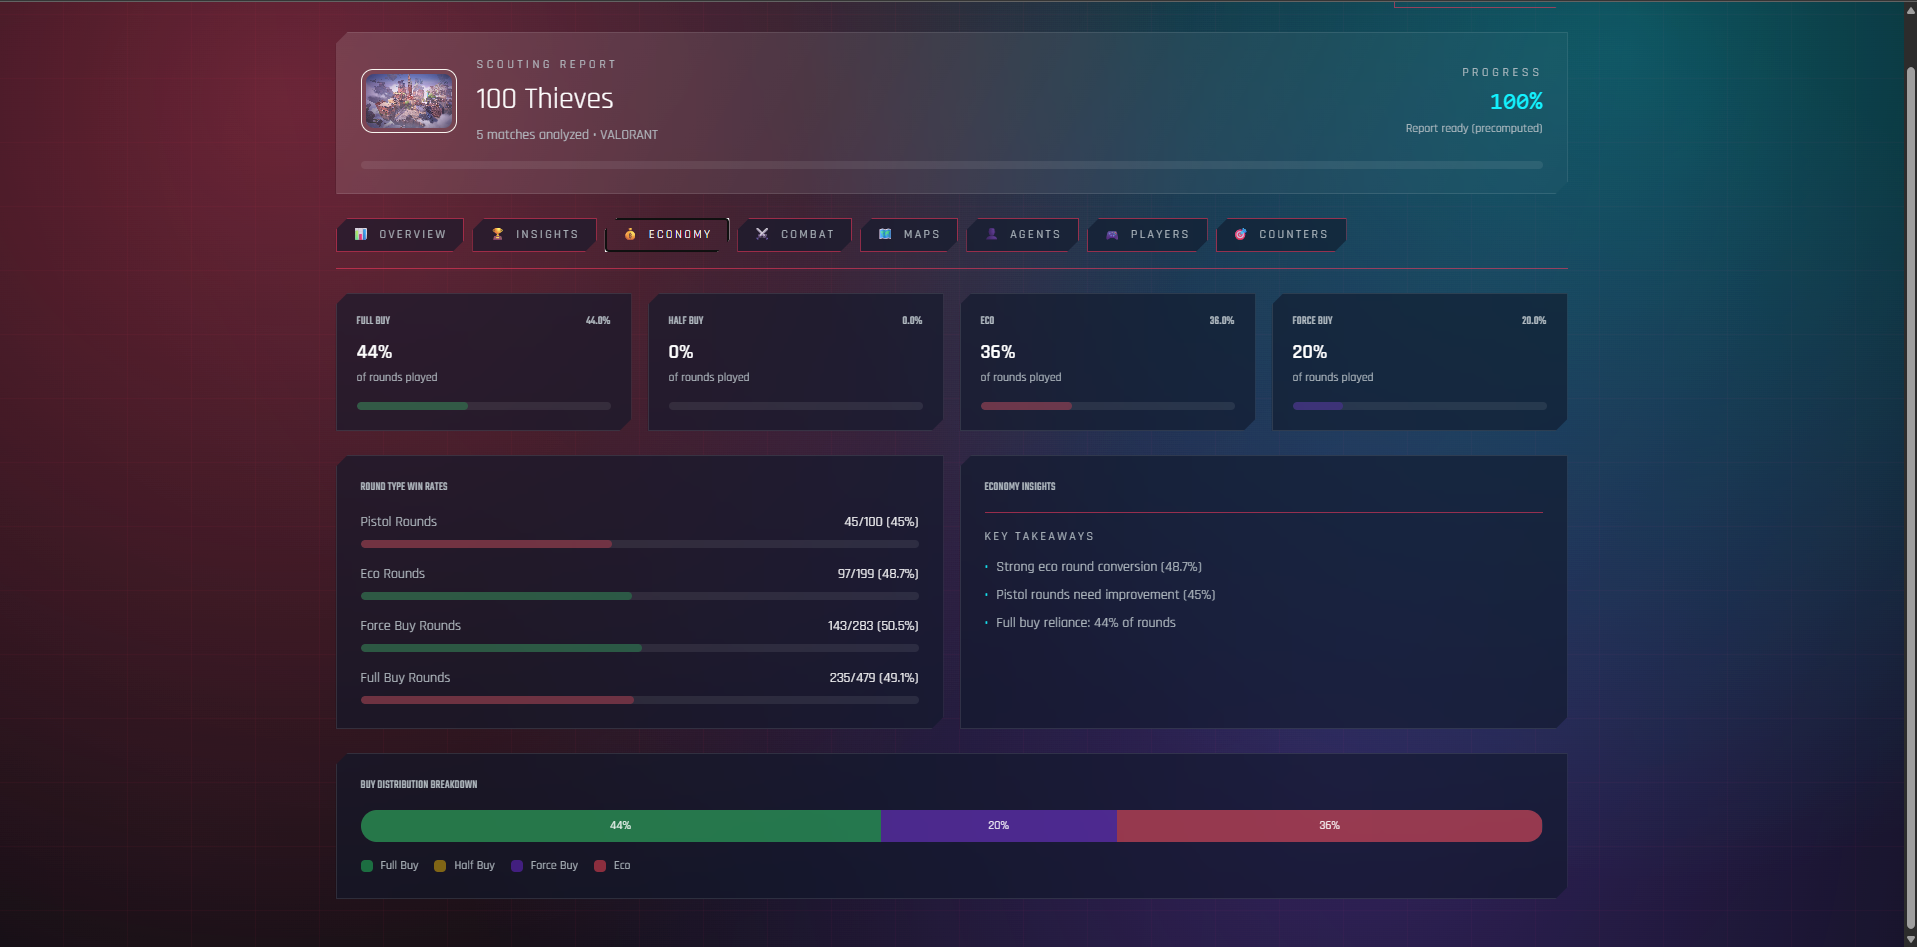Image resolution: width=1917 pixels, height=947 pixels.
Task: Click the Full Buy card progress bar
Action: point(483,406)
